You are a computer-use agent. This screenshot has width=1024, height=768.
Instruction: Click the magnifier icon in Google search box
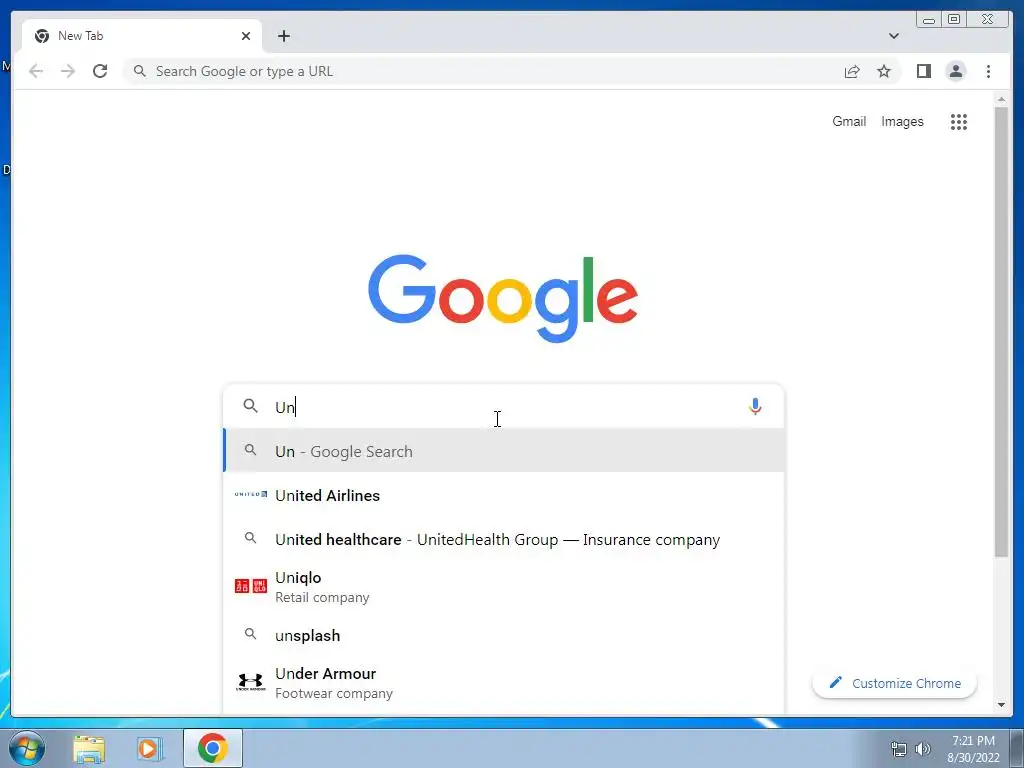[x=250, y=406]
